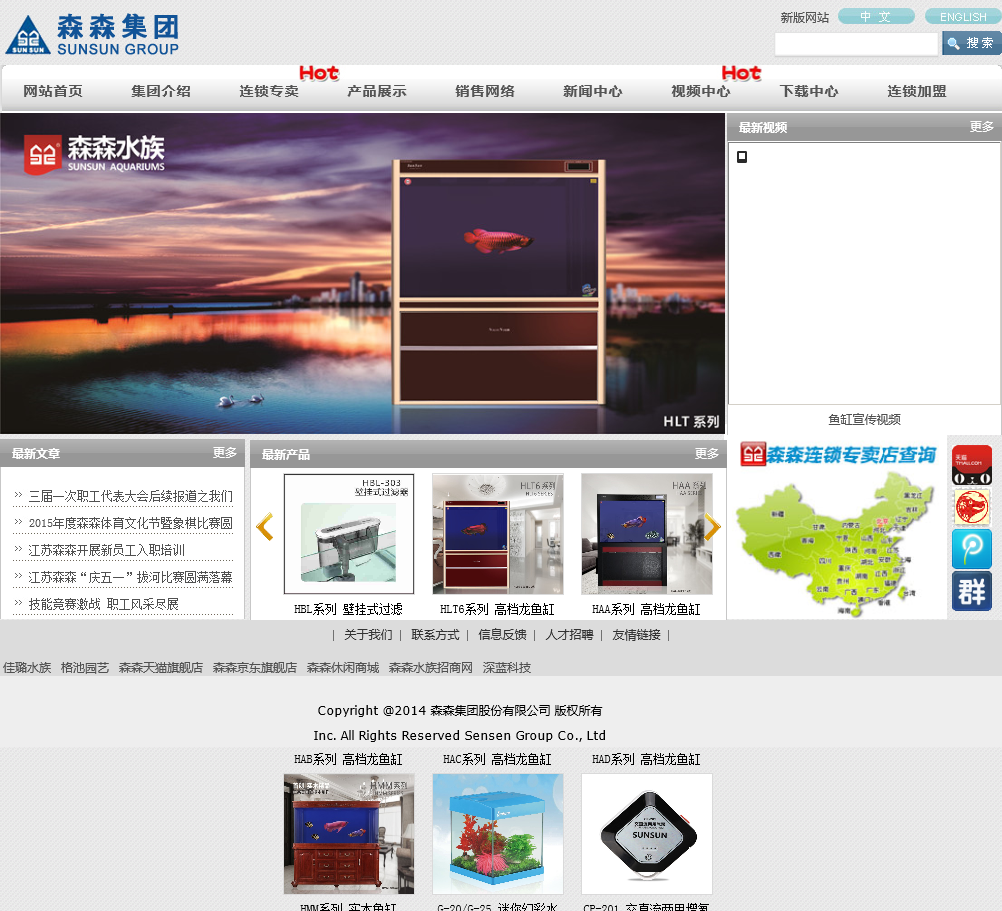
Task: Open article 江苏森森庆五一拔河比赛圆满落幕
Action: (130, 577)
